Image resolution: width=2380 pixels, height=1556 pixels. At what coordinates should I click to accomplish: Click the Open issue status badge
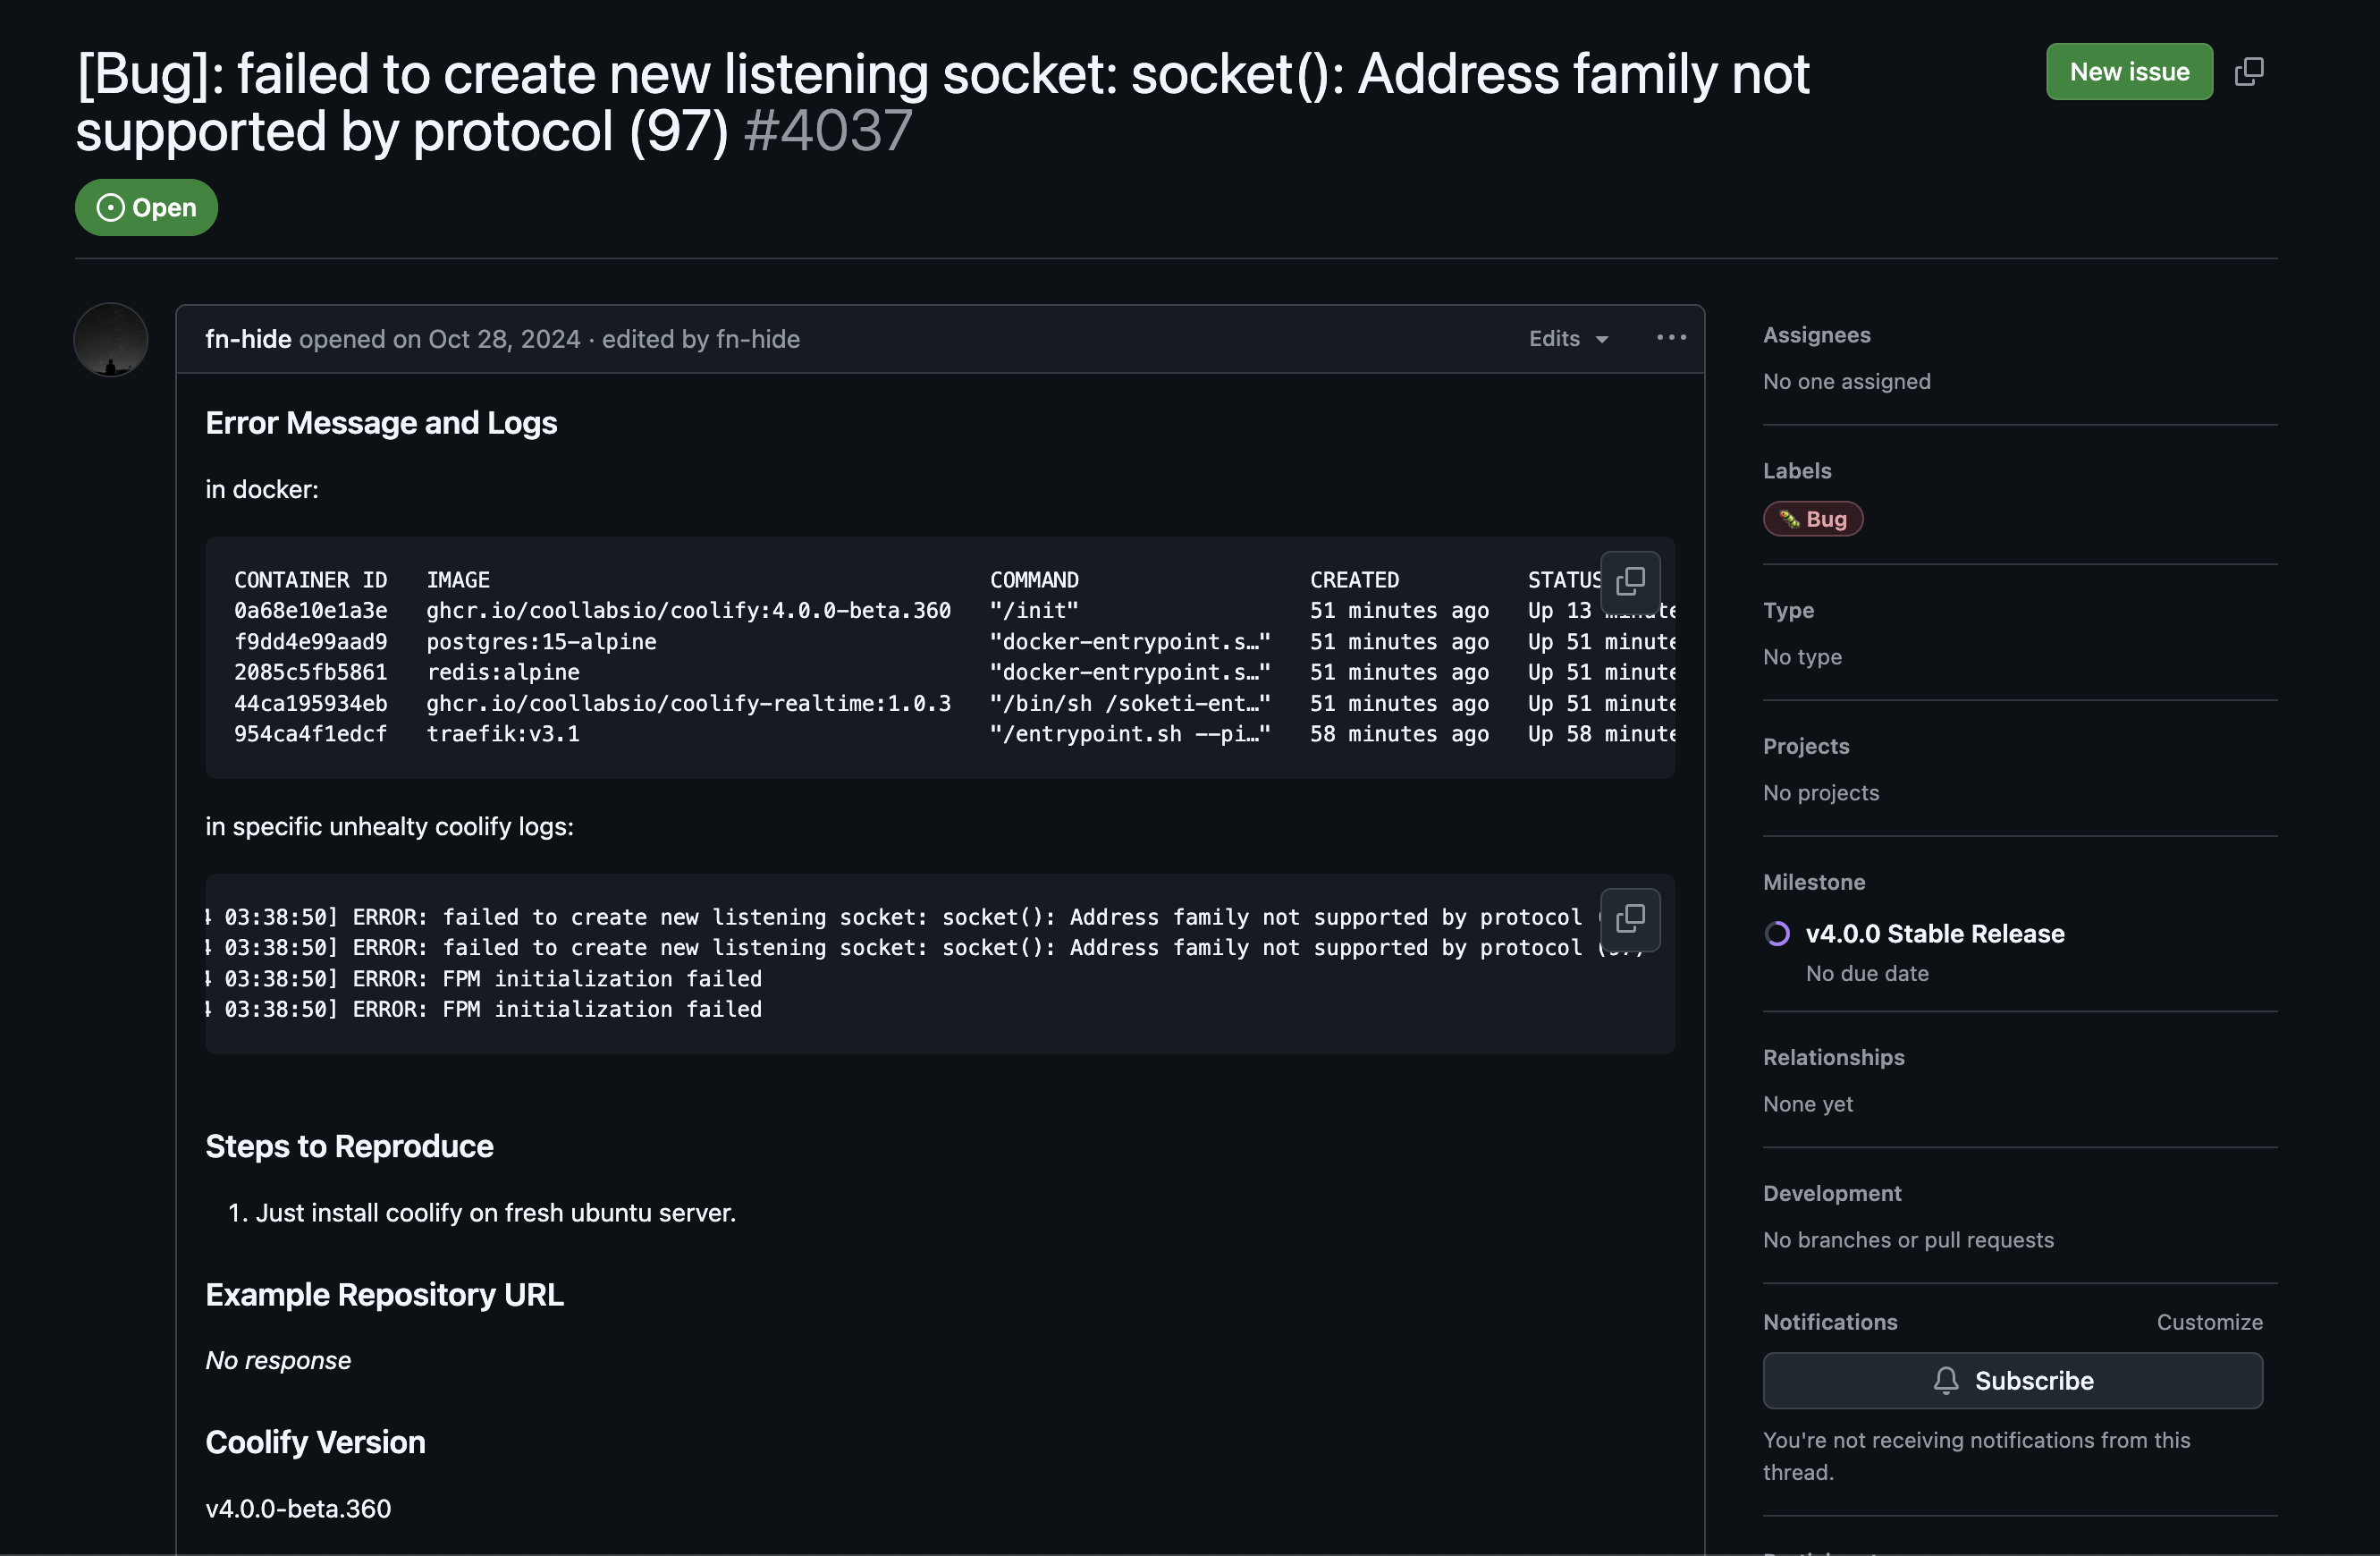146,208
